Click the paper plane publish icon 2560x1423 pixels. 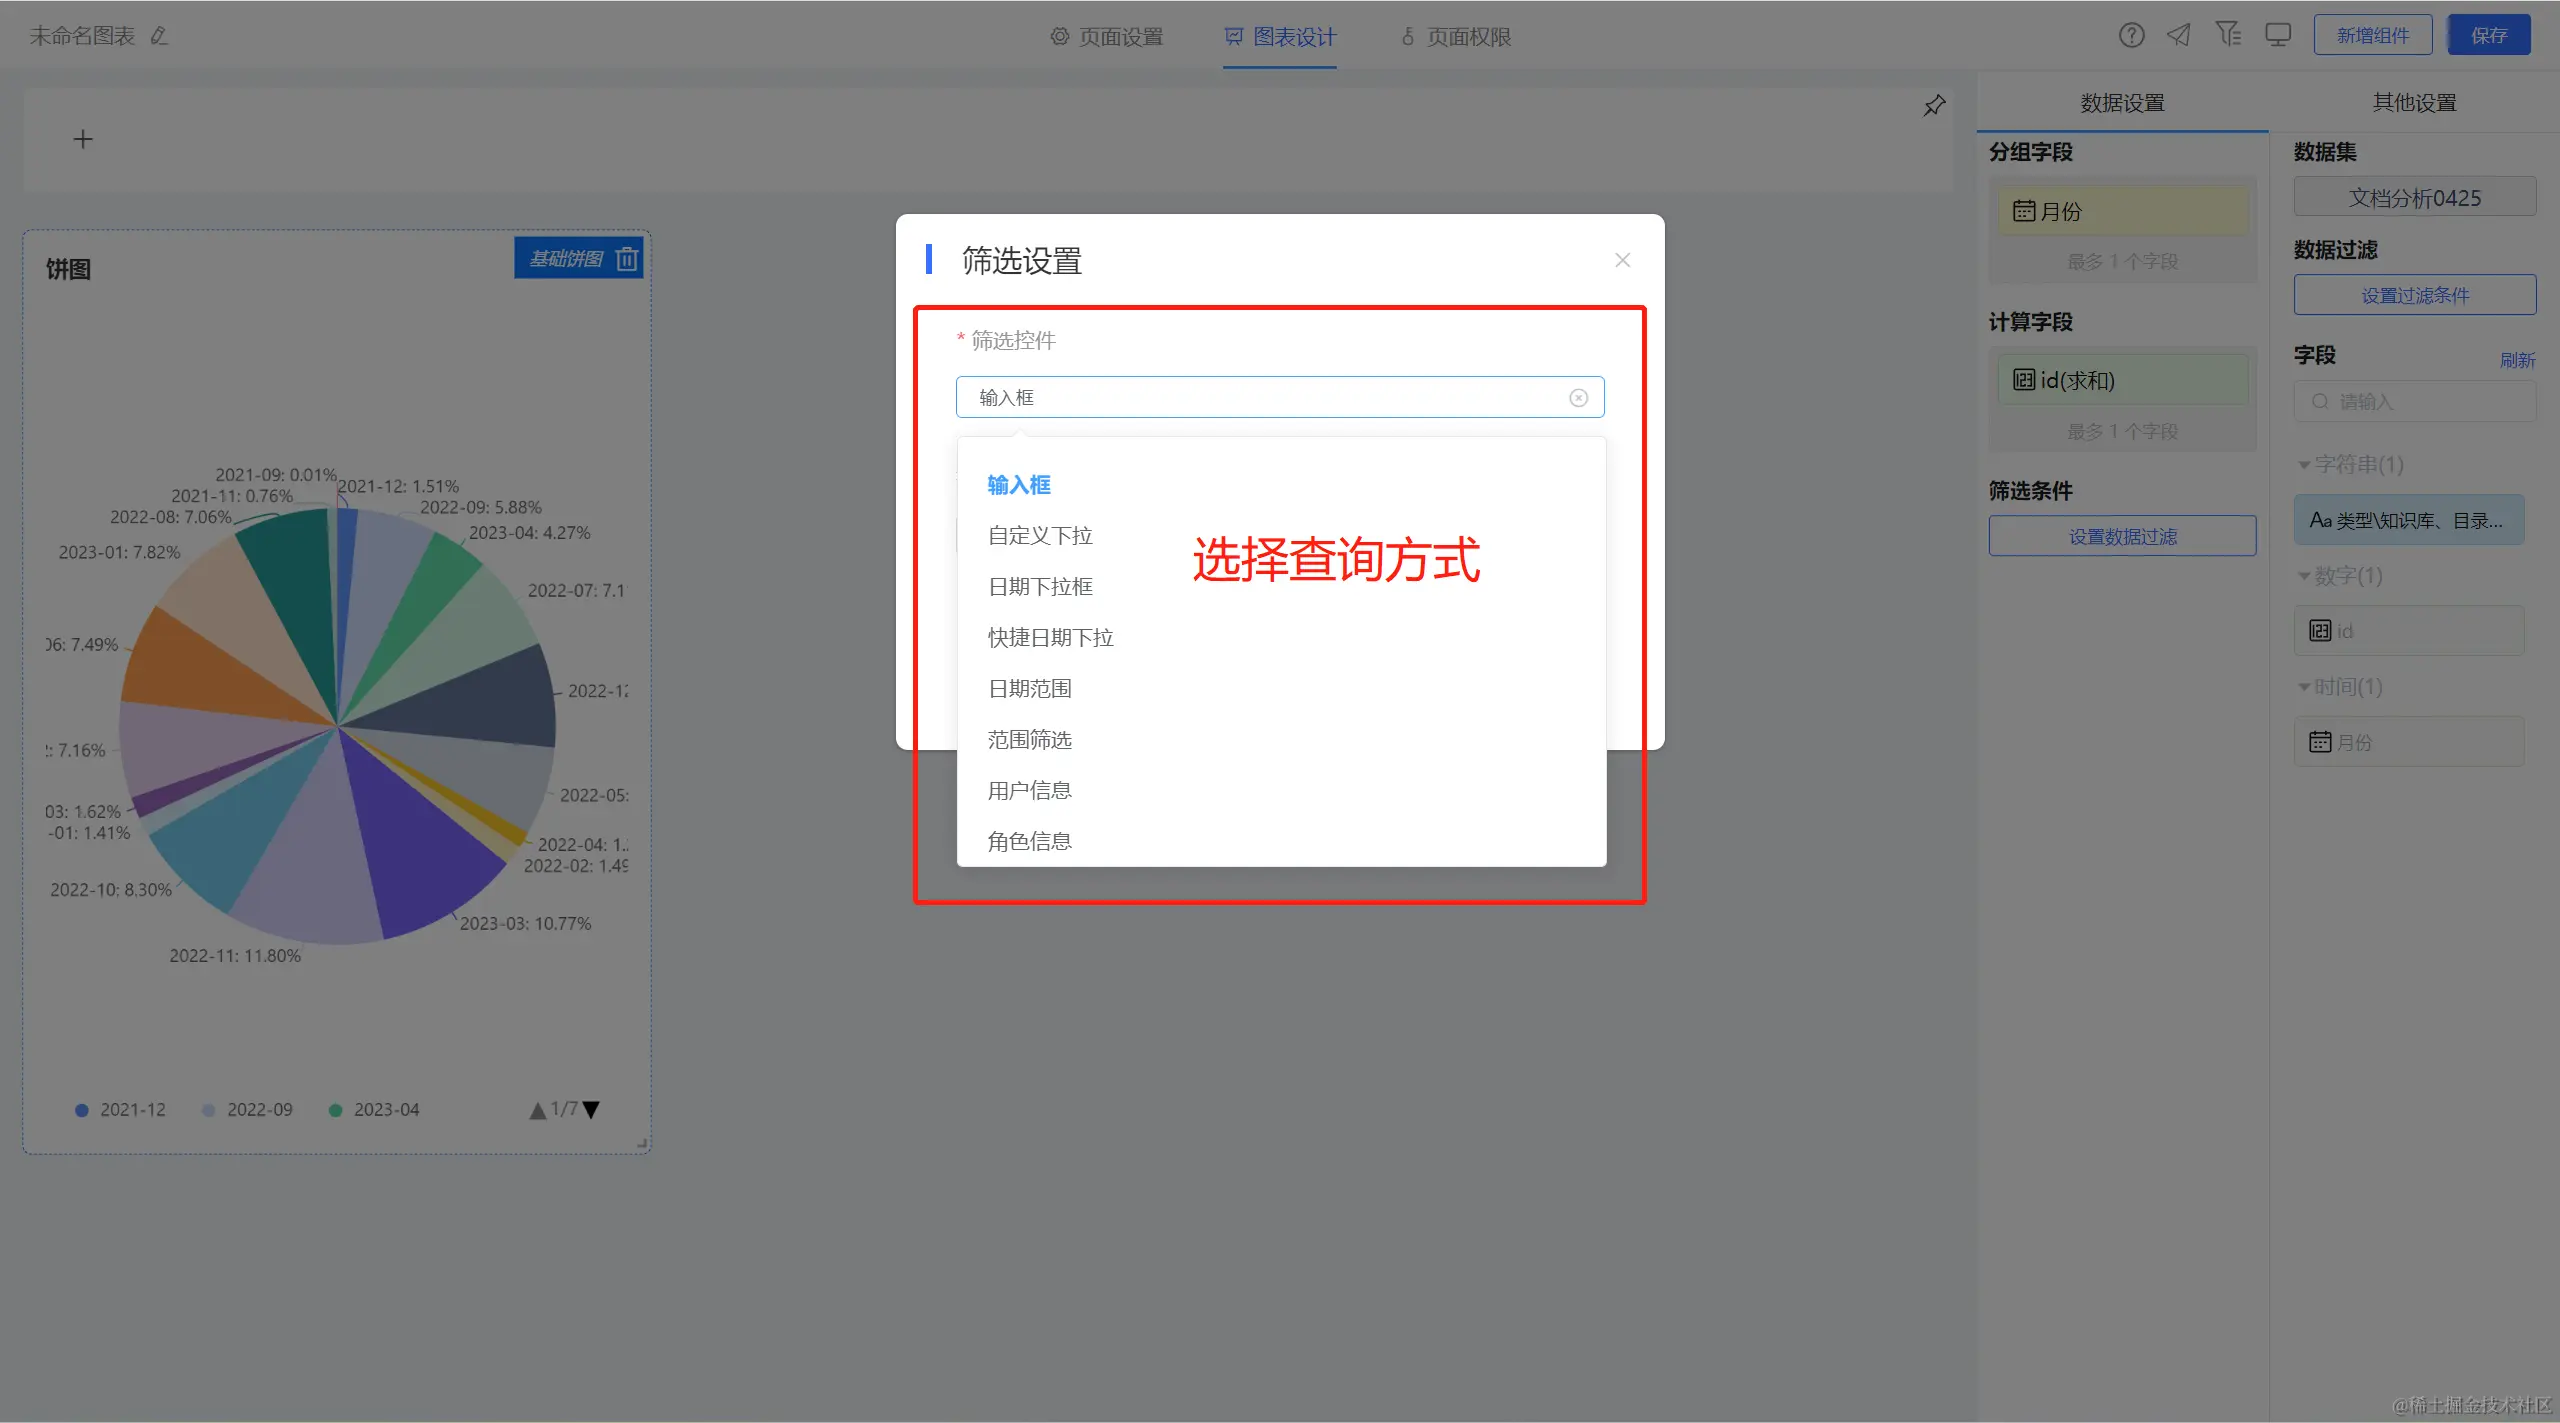click(x=2178, y=36)
